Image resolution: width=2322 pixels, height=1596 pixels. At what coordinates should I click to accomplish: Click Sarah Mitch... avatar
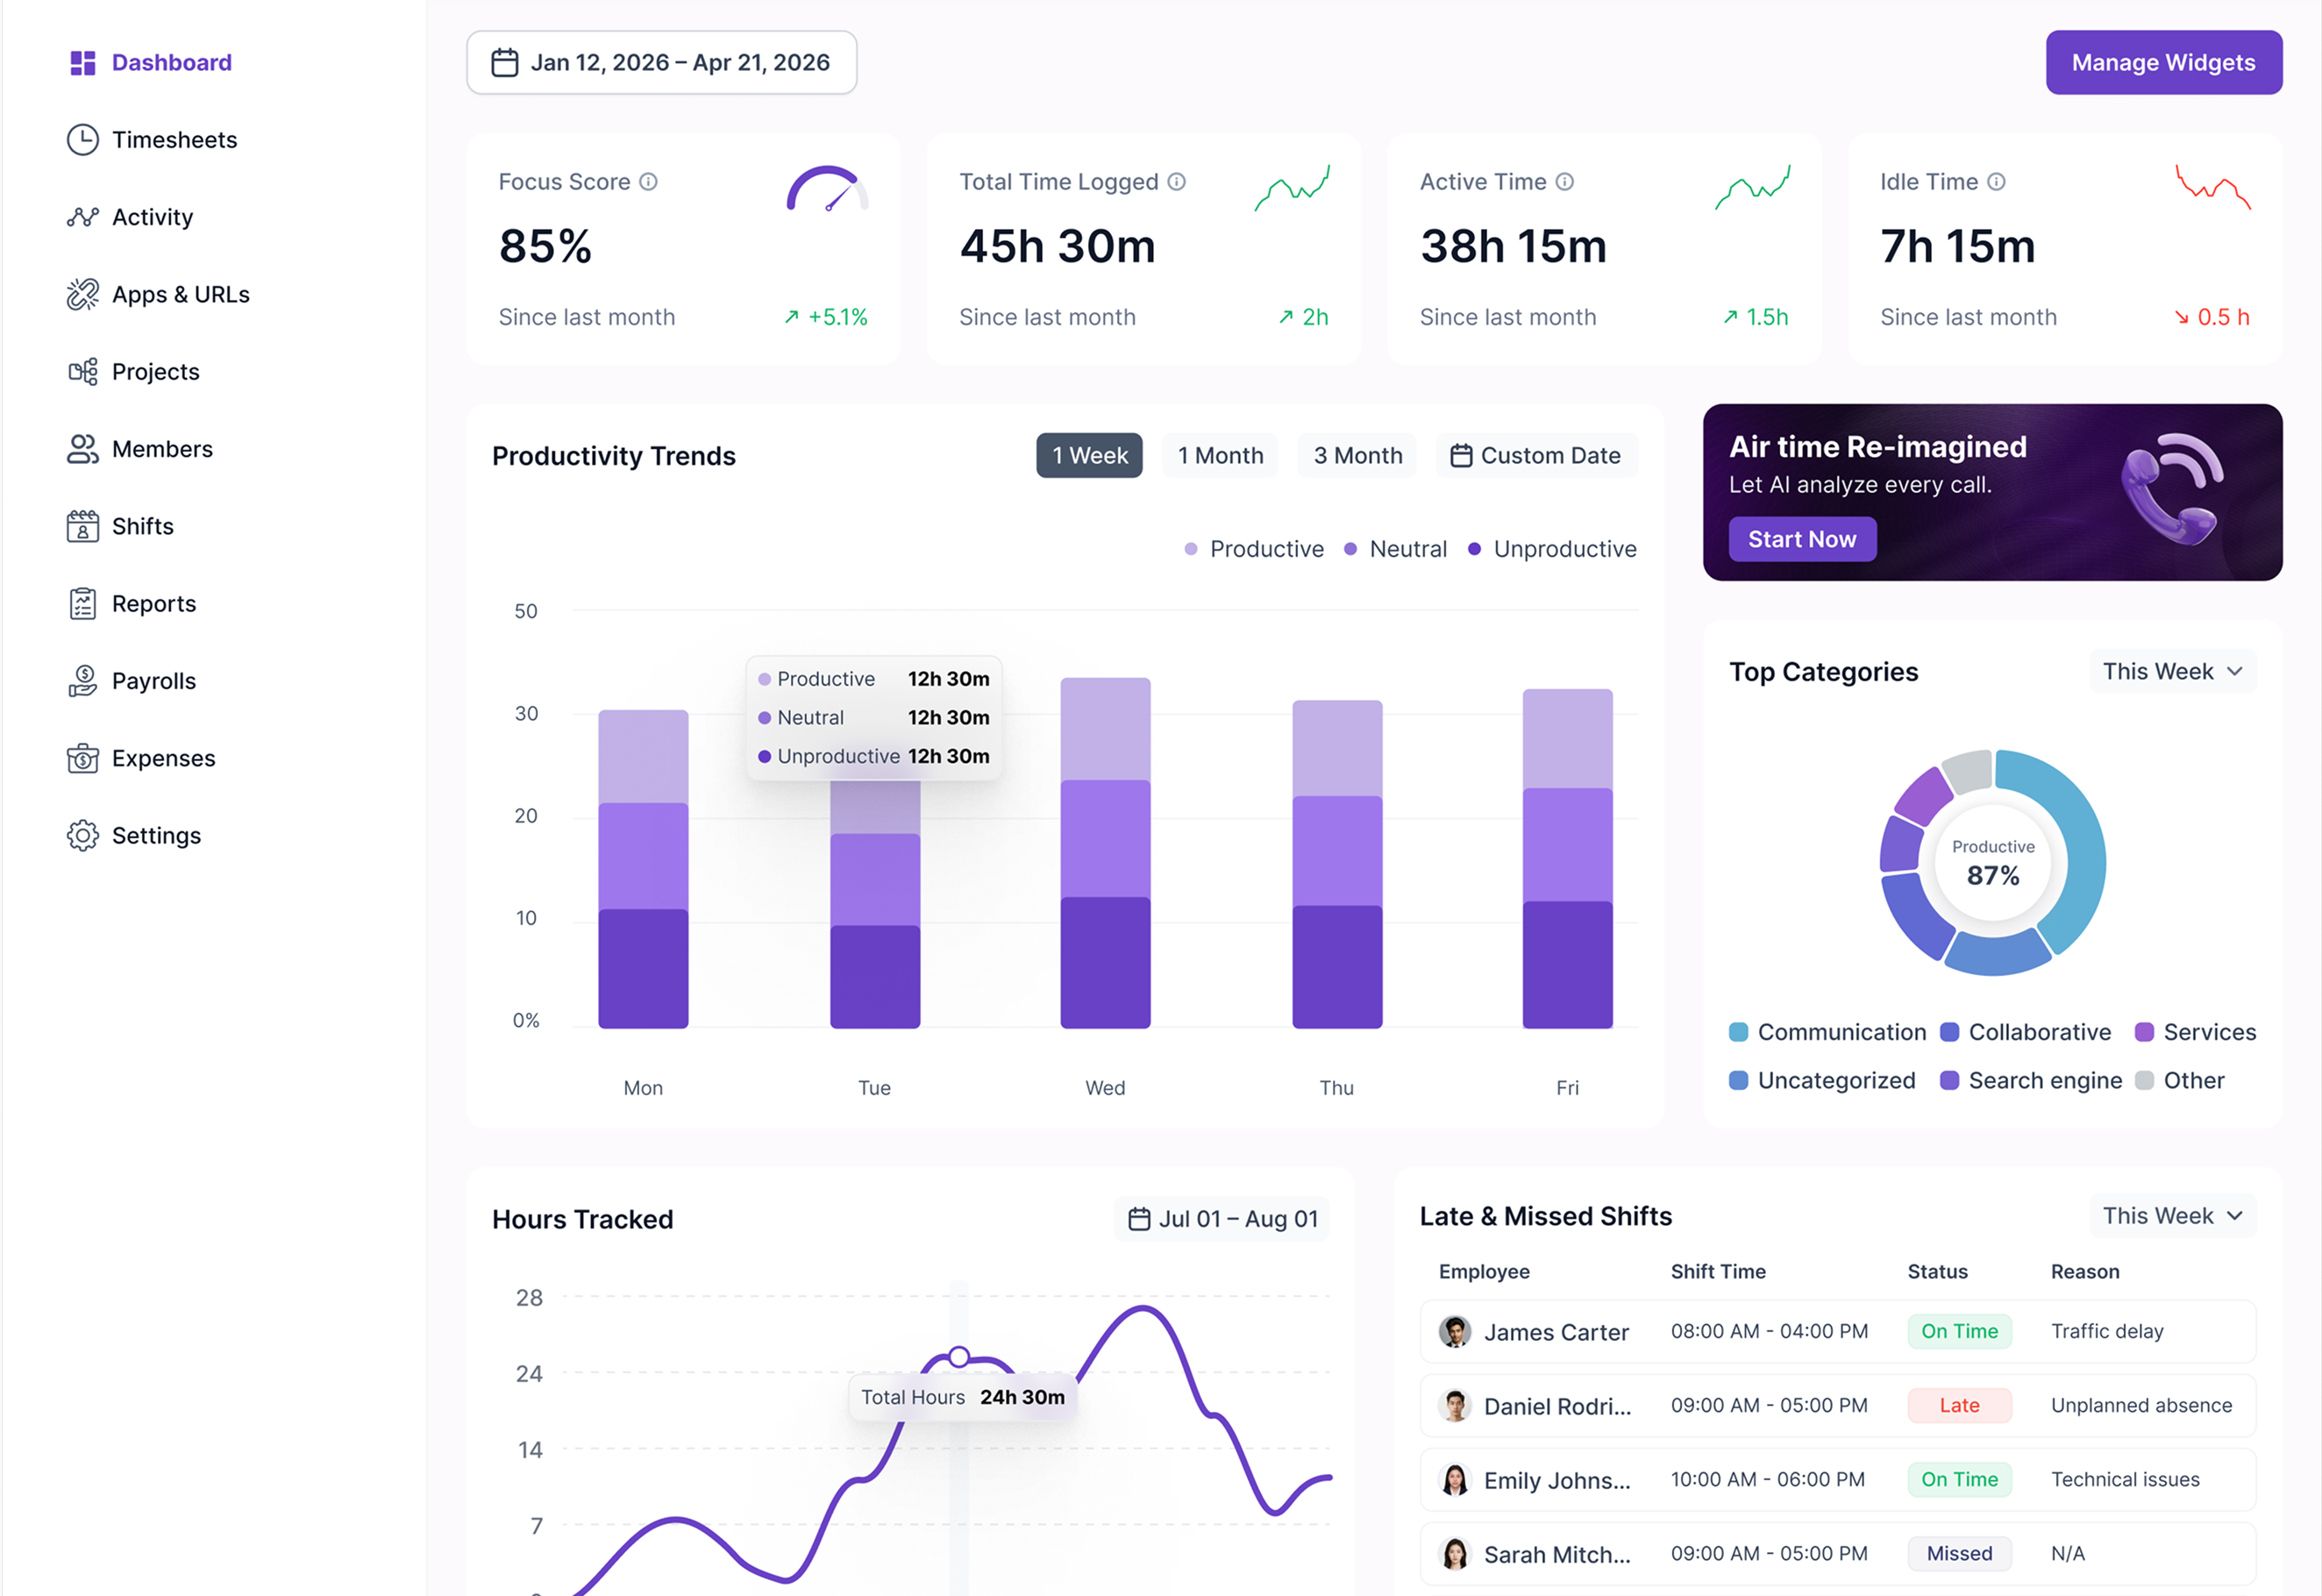1455,1554
